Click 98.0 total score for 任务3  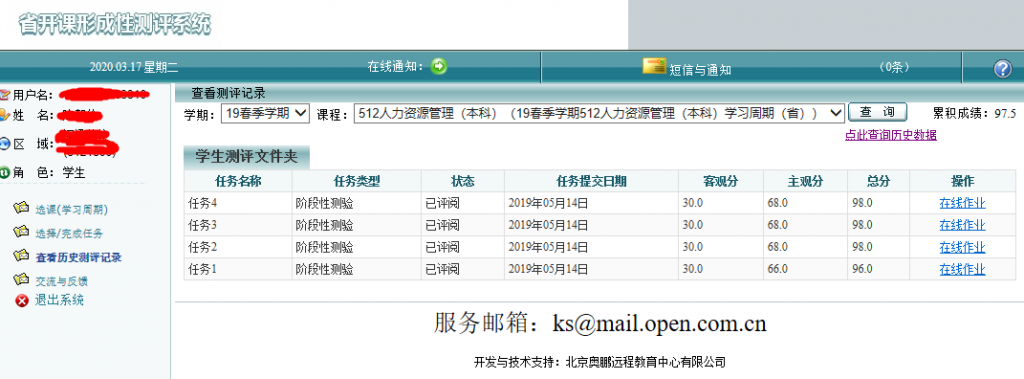(862, 225)
